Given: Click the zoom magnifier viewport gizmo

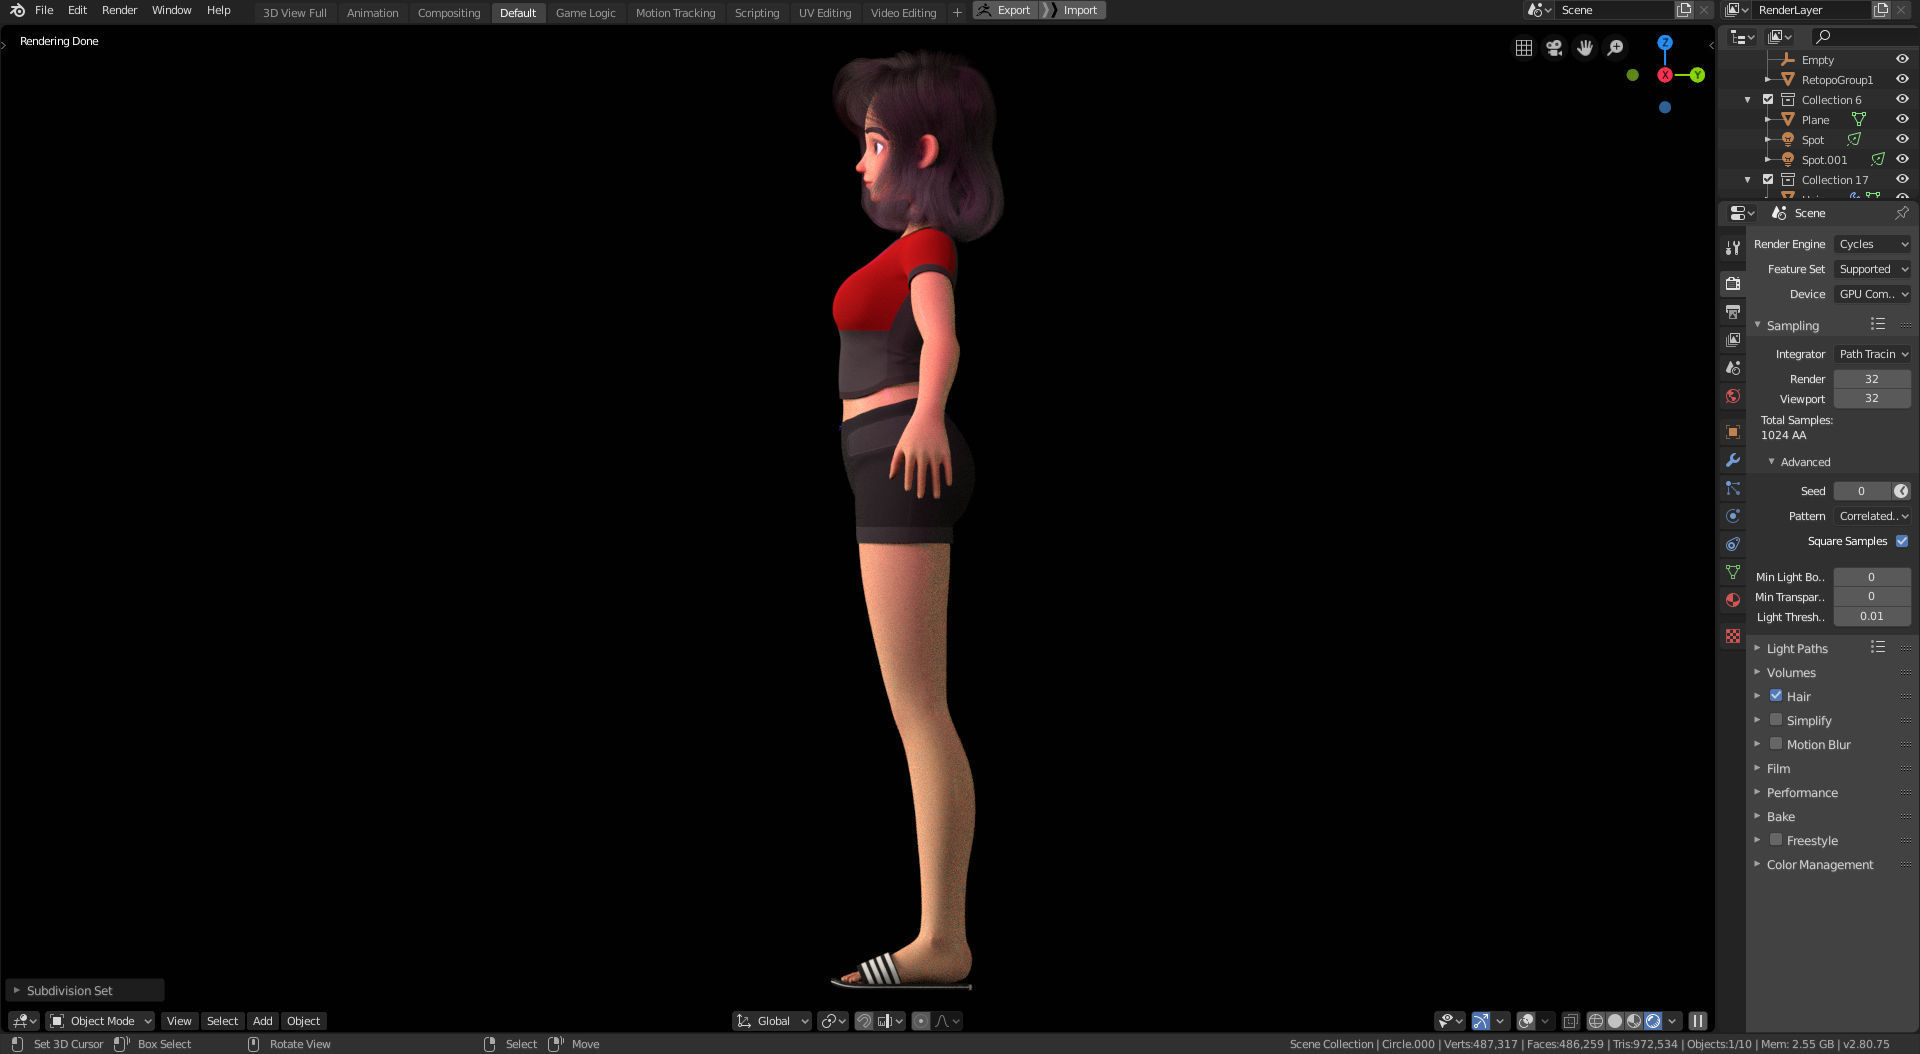Looking at the screenshot, I should 1615,48.
